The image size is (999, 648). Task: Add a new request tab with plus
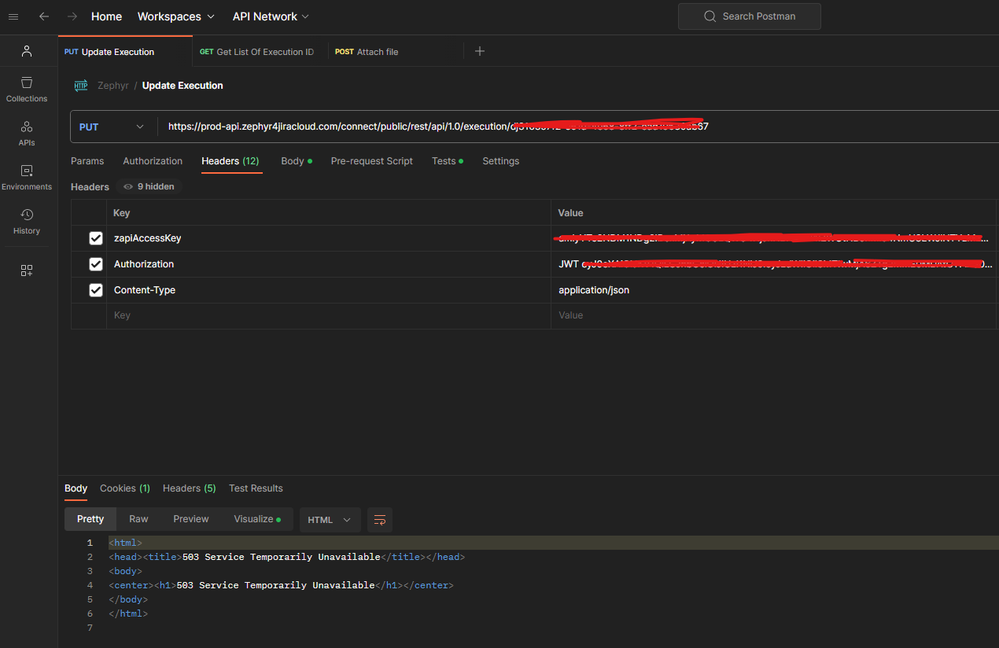click(480, 51)
